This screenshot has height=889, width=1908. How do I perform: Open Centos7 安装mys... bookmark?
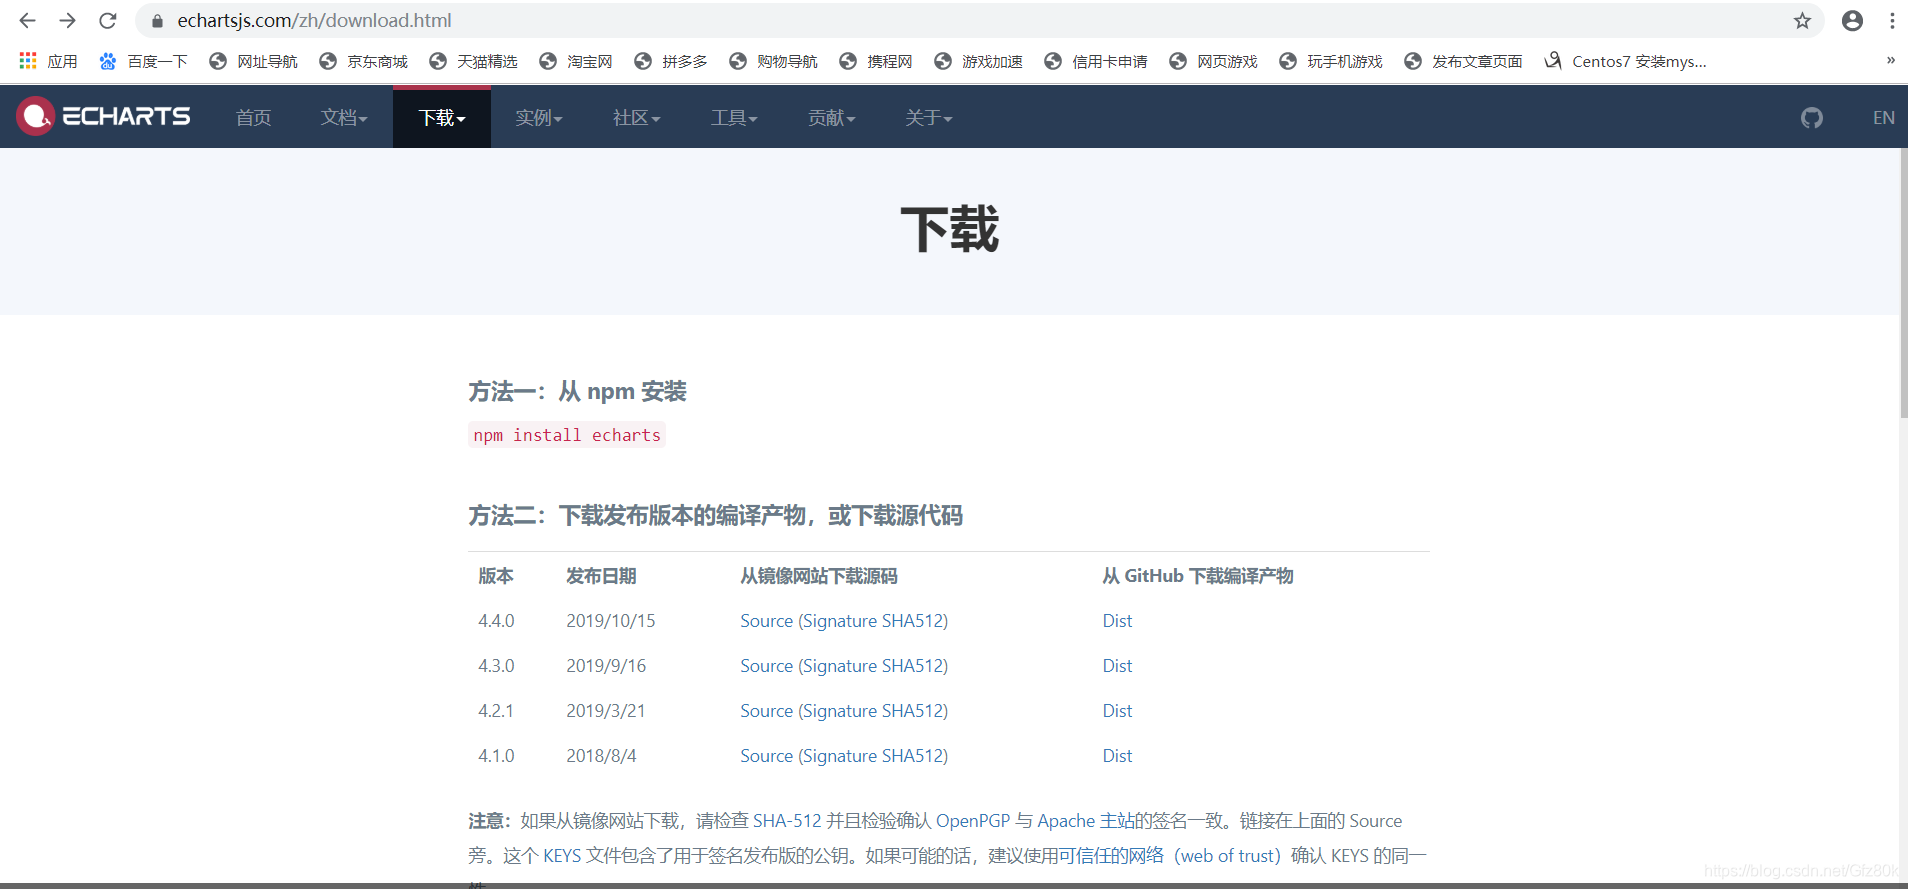pos(1625,61)
